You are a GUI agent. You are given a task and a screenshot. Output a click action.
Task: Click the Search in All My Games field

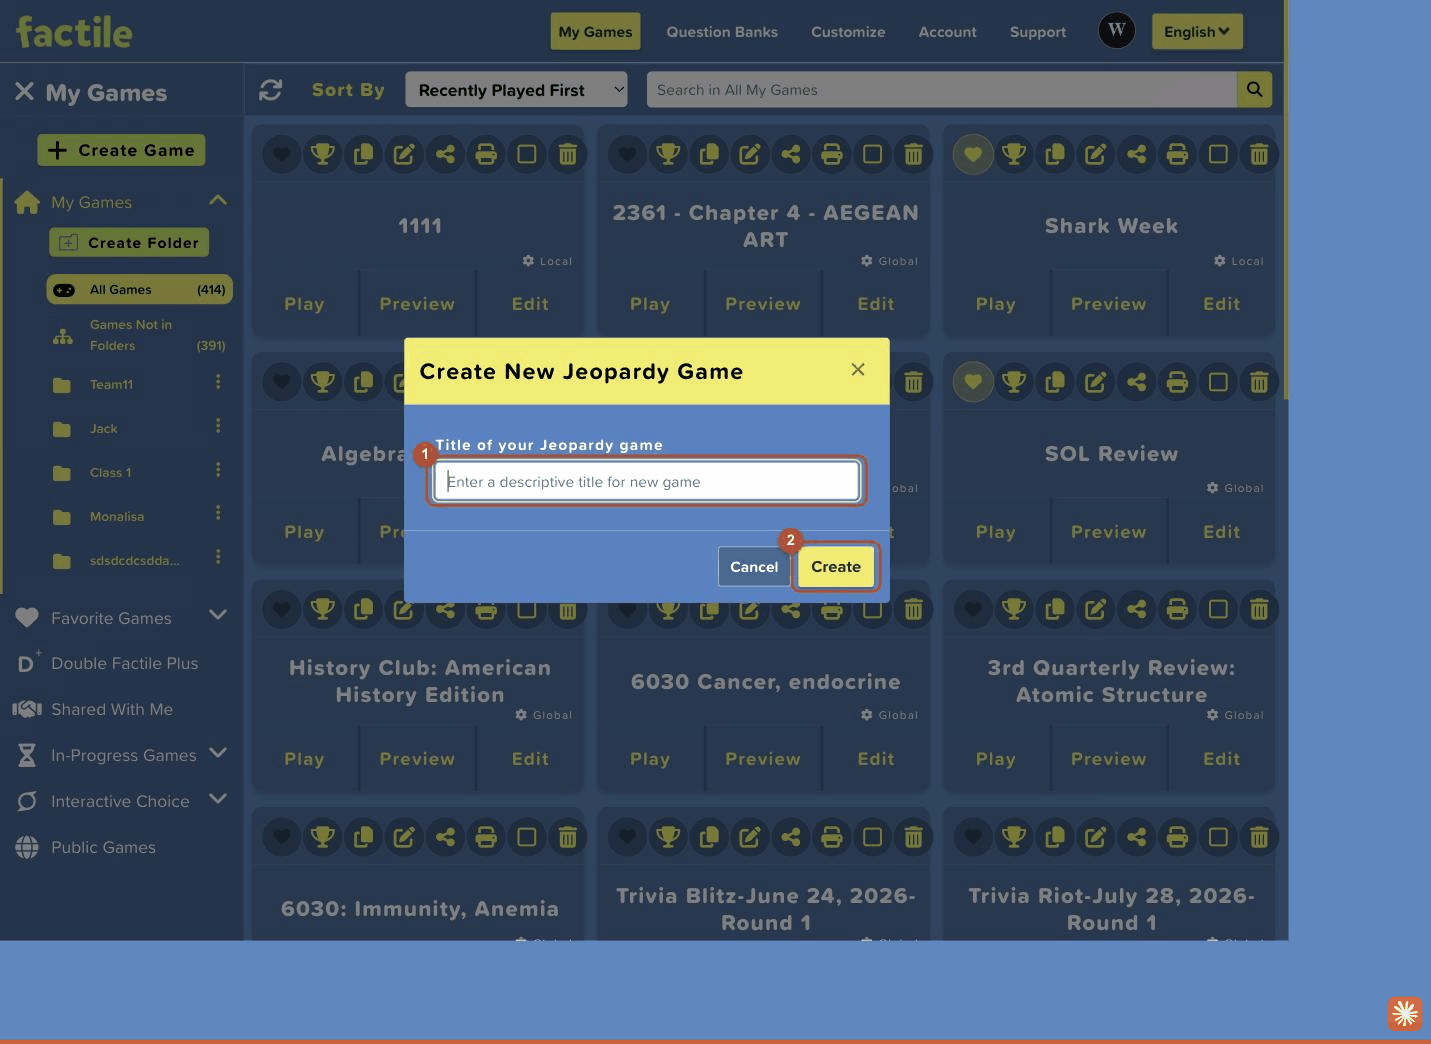click(942, 90)
